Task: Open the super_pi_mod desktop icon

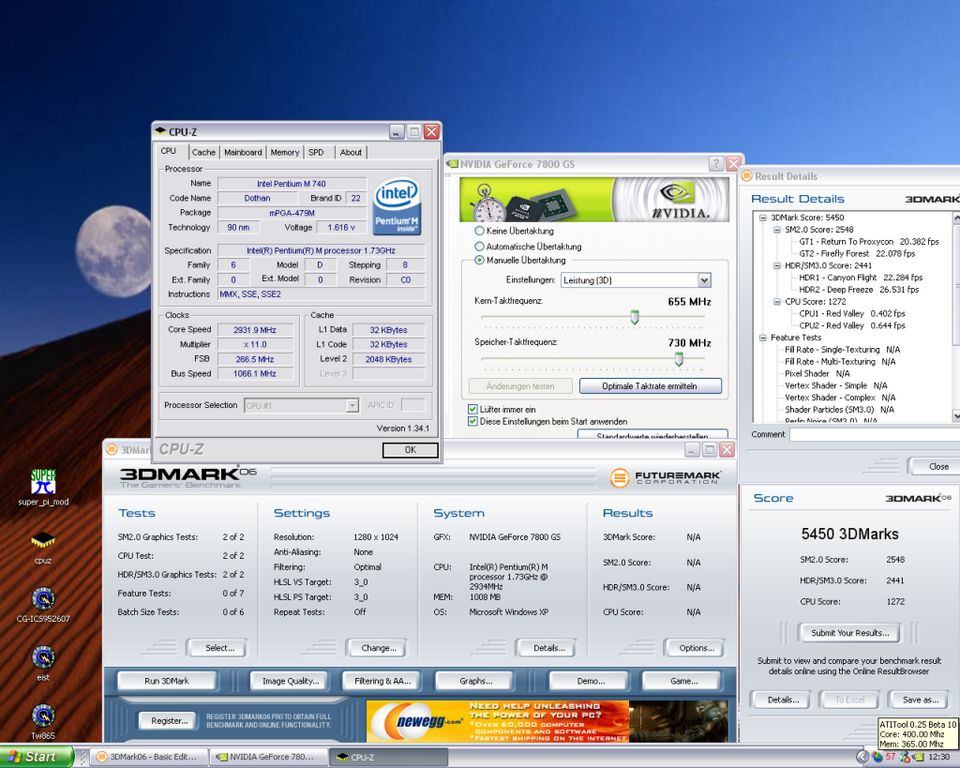Action: (43, 482)
